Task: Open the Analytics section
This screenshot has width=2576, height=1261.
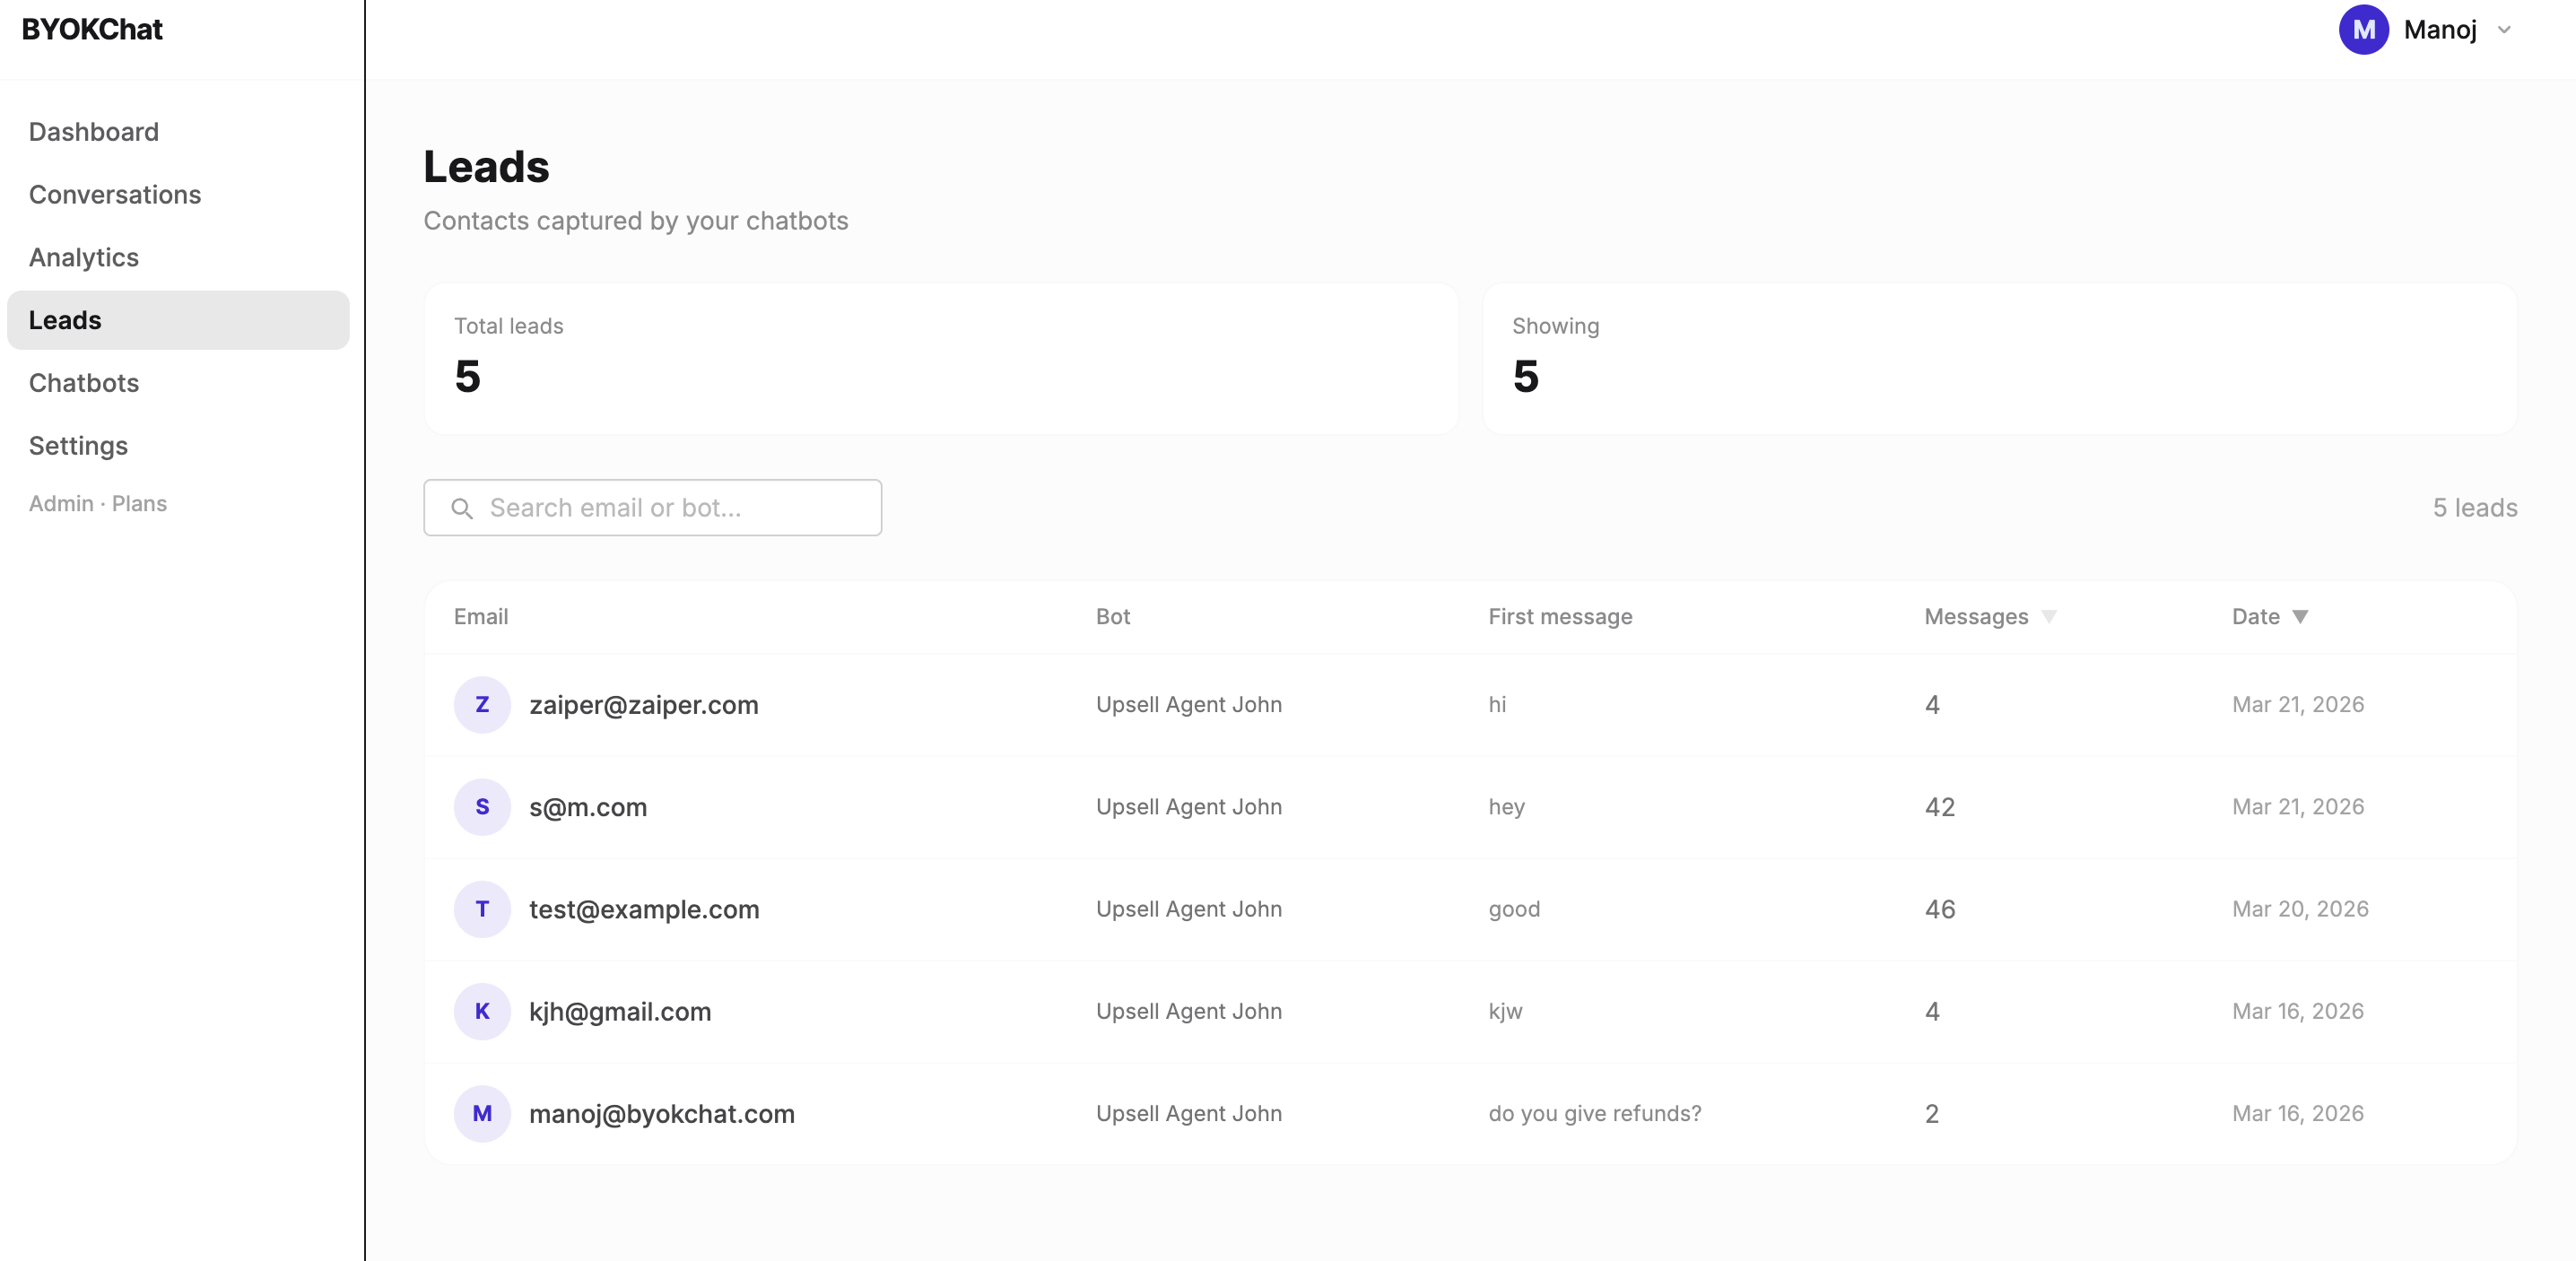Action: click(x=84, y=257)
